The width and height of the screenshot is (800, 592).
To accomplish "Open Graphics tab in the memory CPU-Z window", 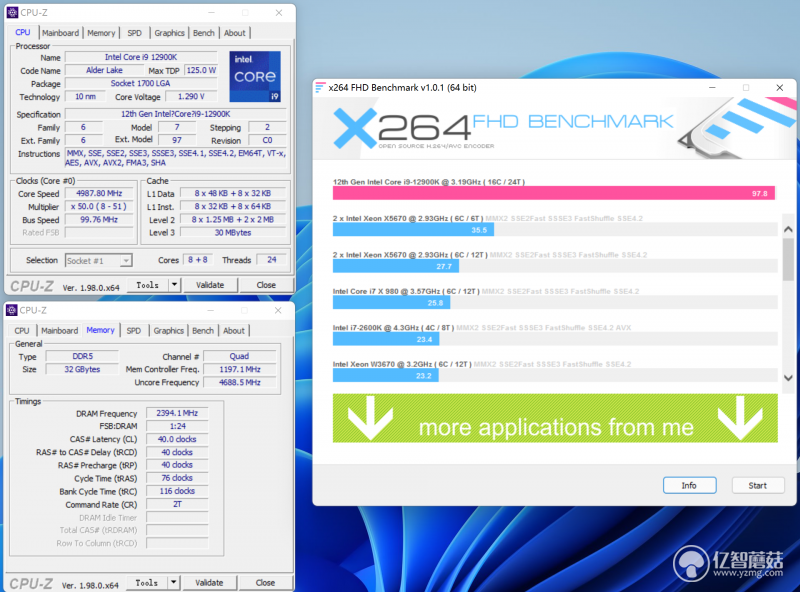I will point(168,331).
